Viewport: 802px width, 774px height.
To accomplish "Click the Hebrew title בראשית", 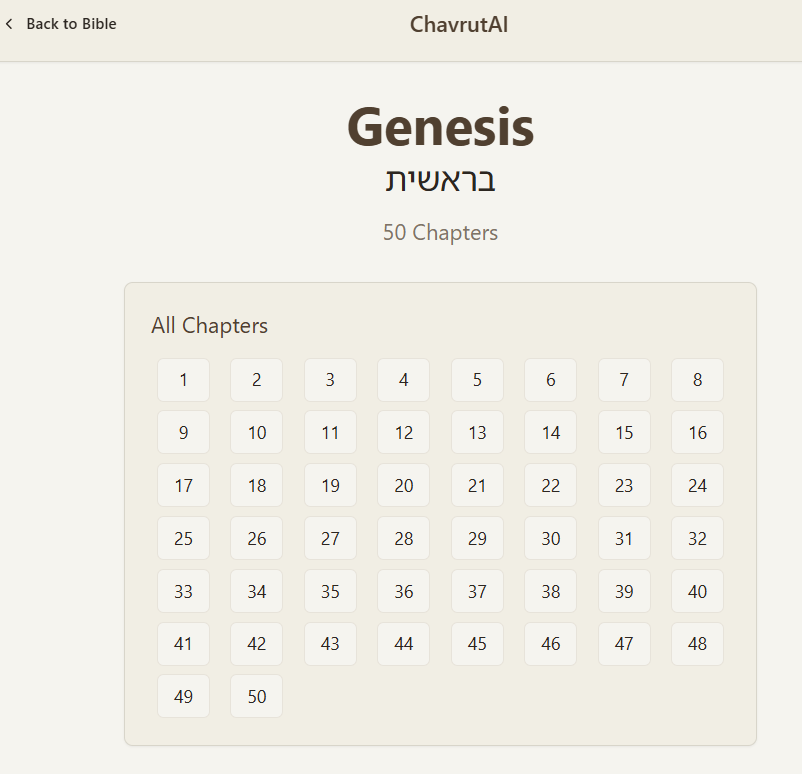I will tap(440, 180).
